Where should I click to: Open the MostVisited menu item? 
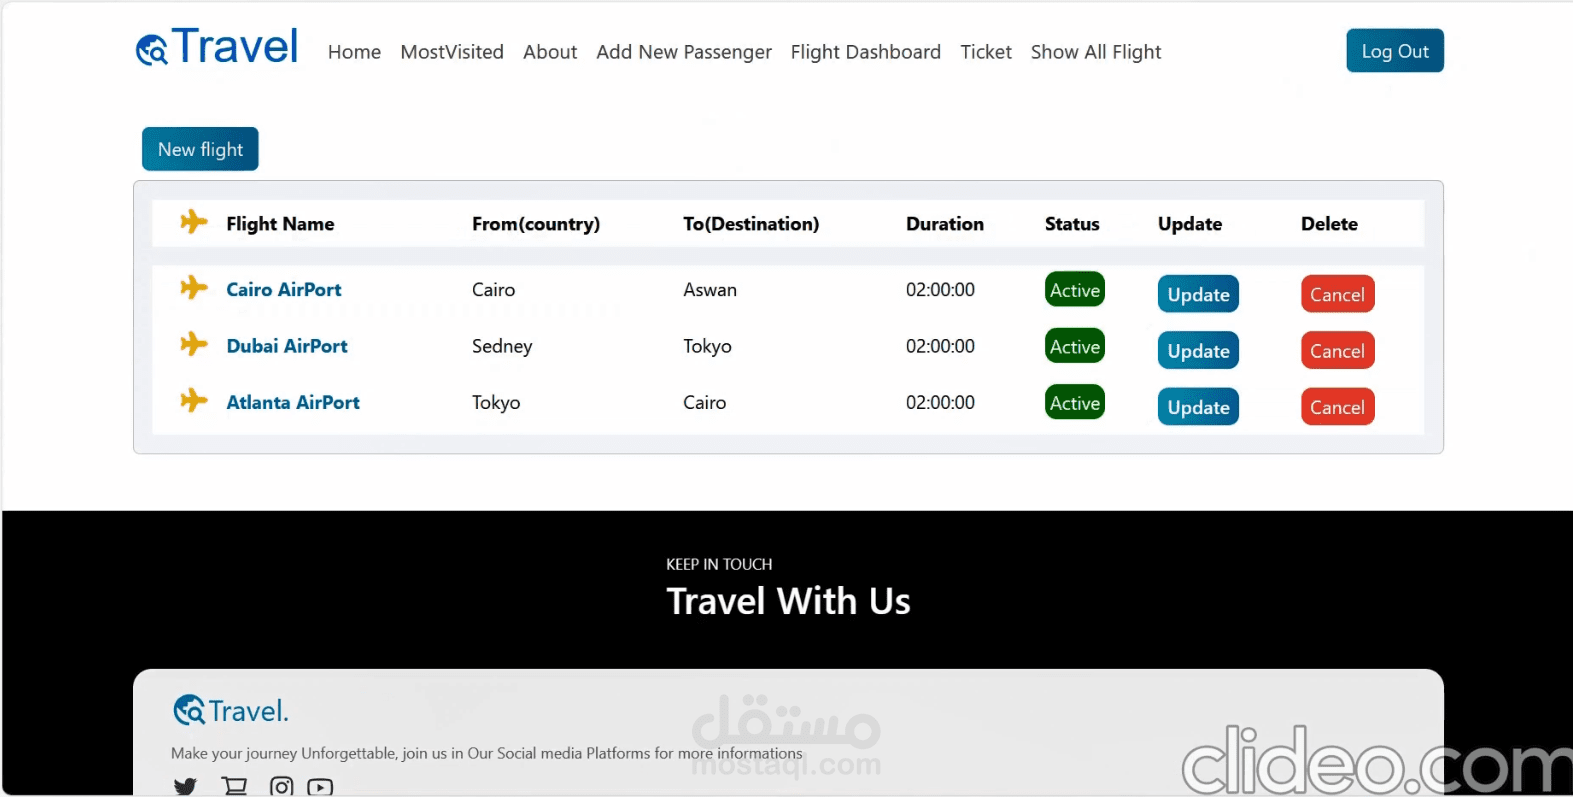click(x=452, y=52)
